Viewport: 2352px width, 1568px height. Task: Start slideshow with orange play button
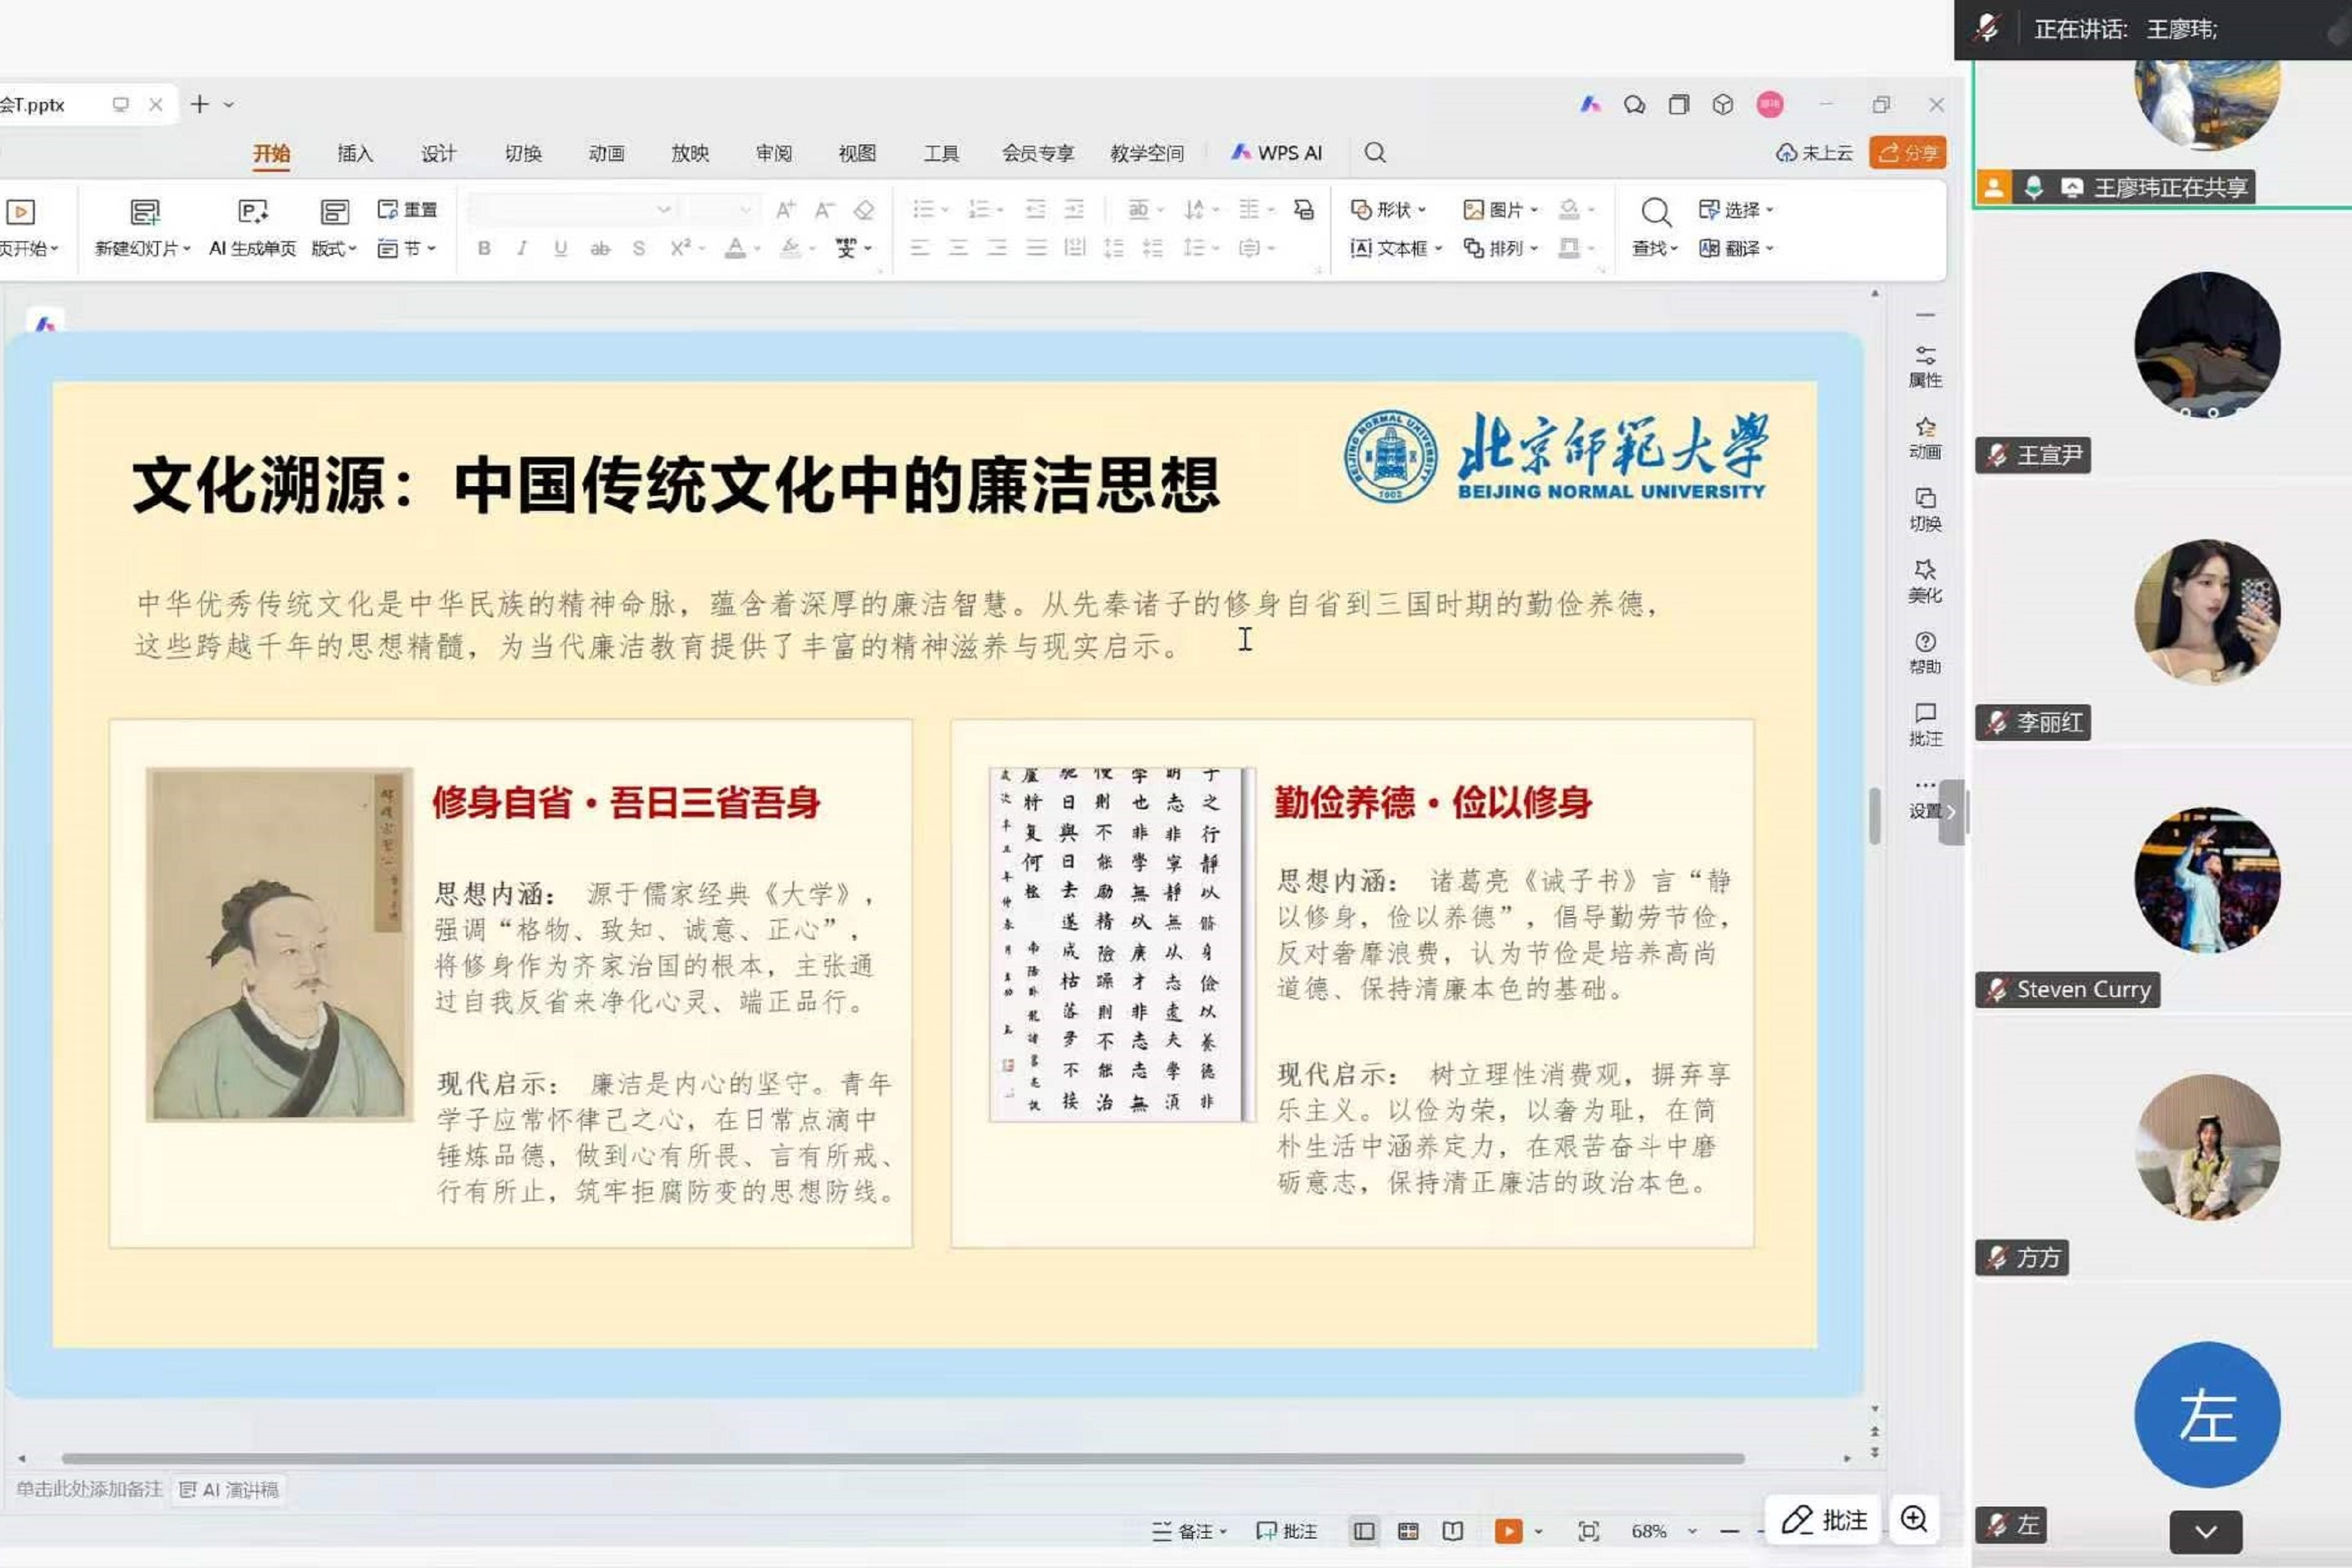tap(1508, 1531)
